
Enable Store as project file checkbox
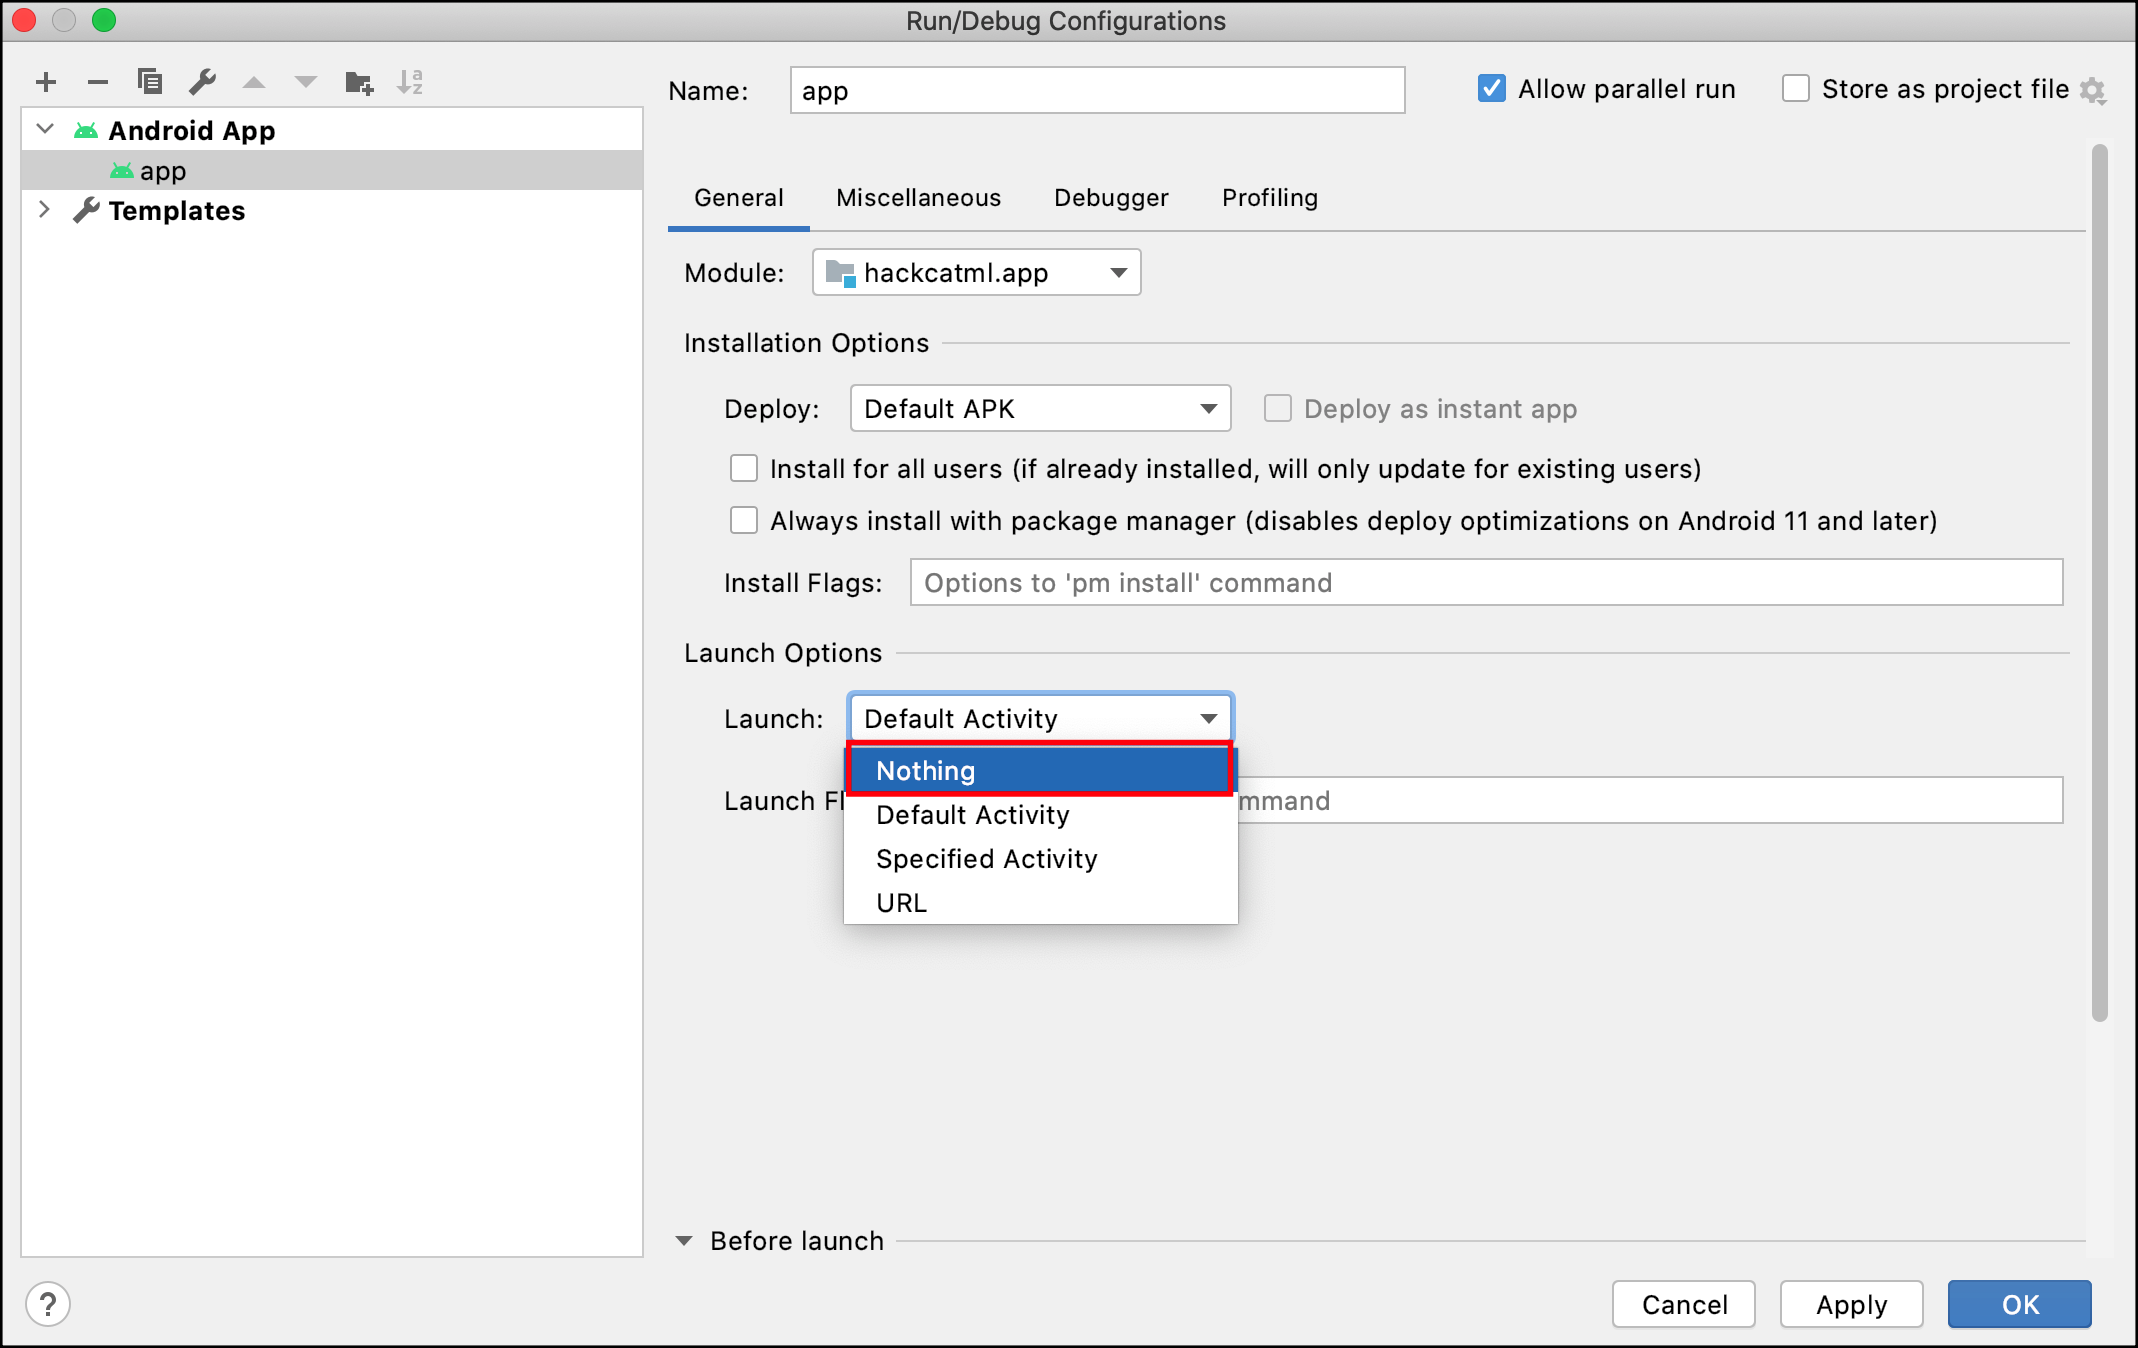(1795, 89)
